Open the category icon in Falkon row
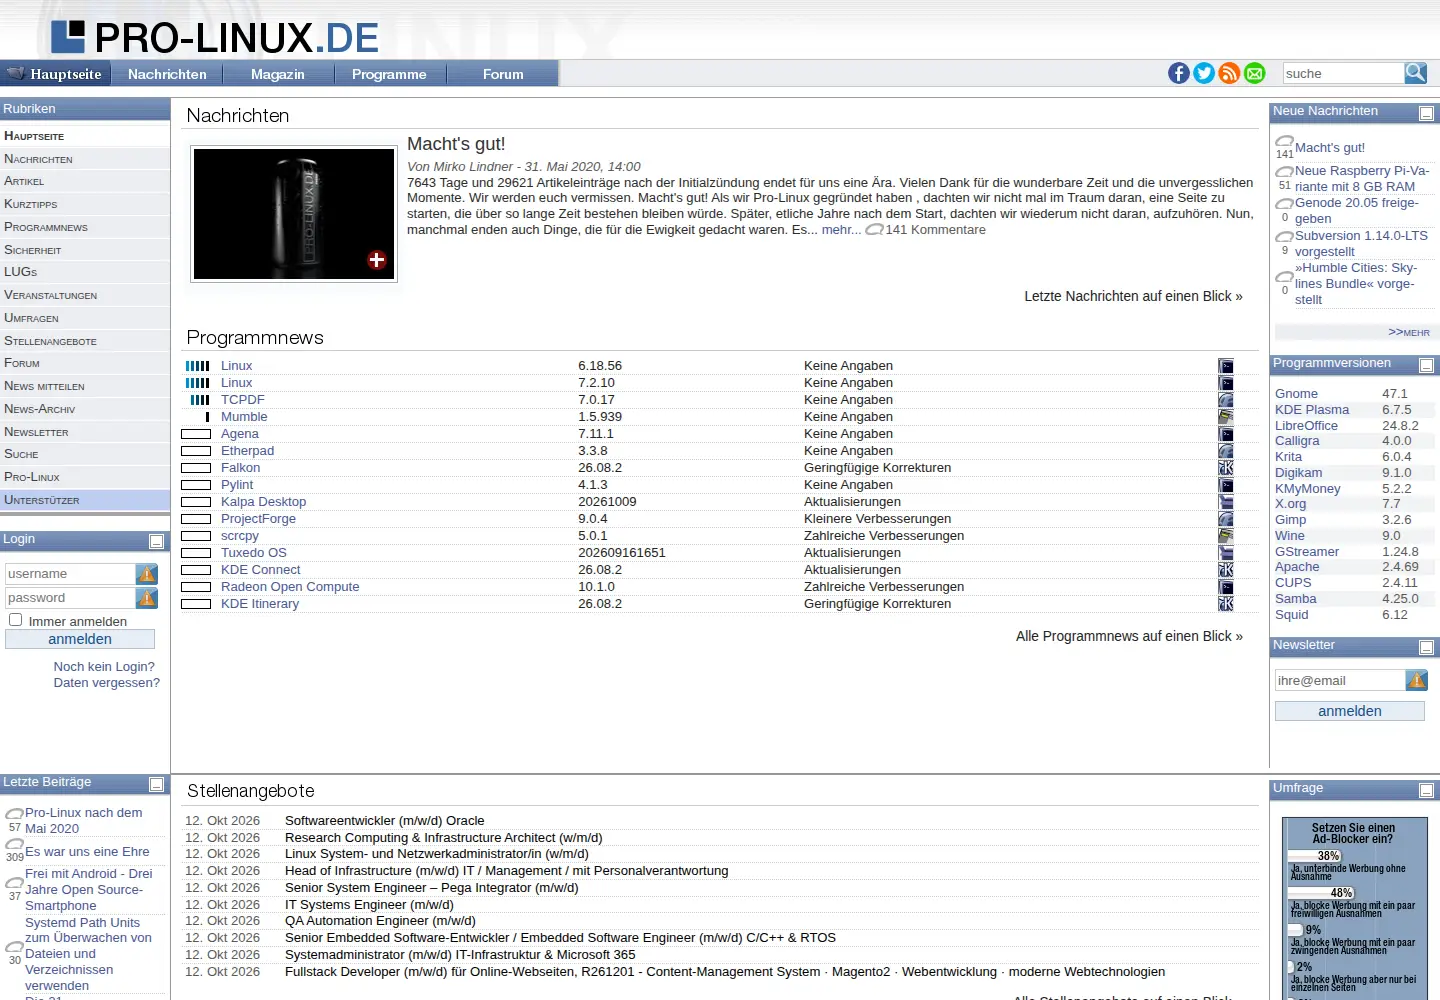Image resolution: width=1440 pixels, height=1000 pixels. (1226, 468)
